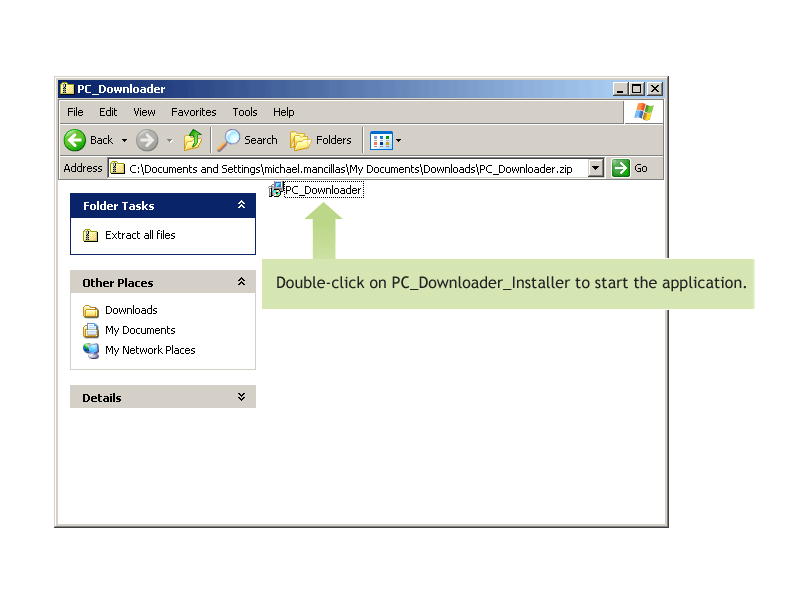
Task: Minimize the PC_Downloader window
Action: (620, 89)
